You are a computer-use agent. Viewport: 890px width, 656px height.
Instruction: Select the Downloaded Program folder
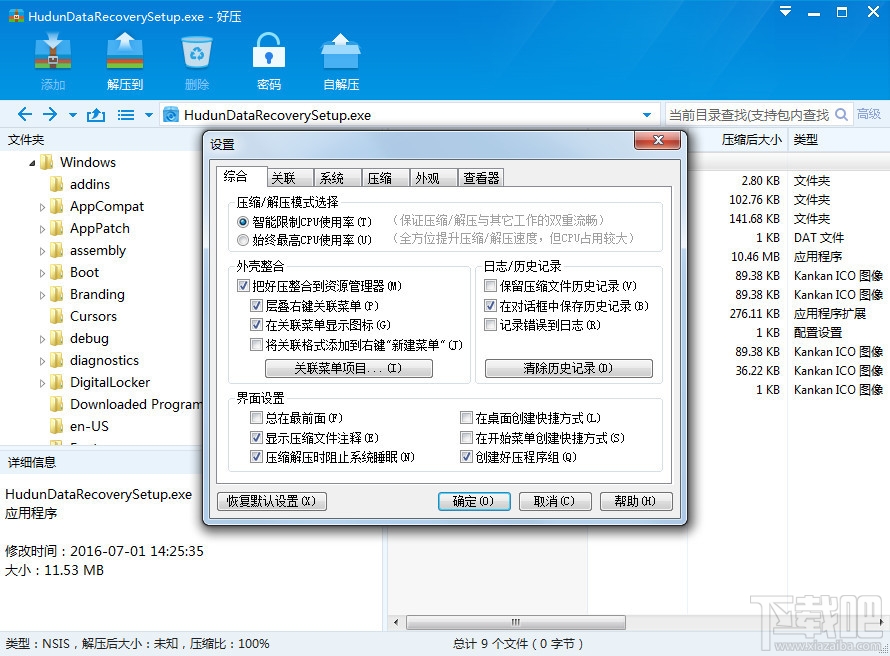[x=136, y=404]
